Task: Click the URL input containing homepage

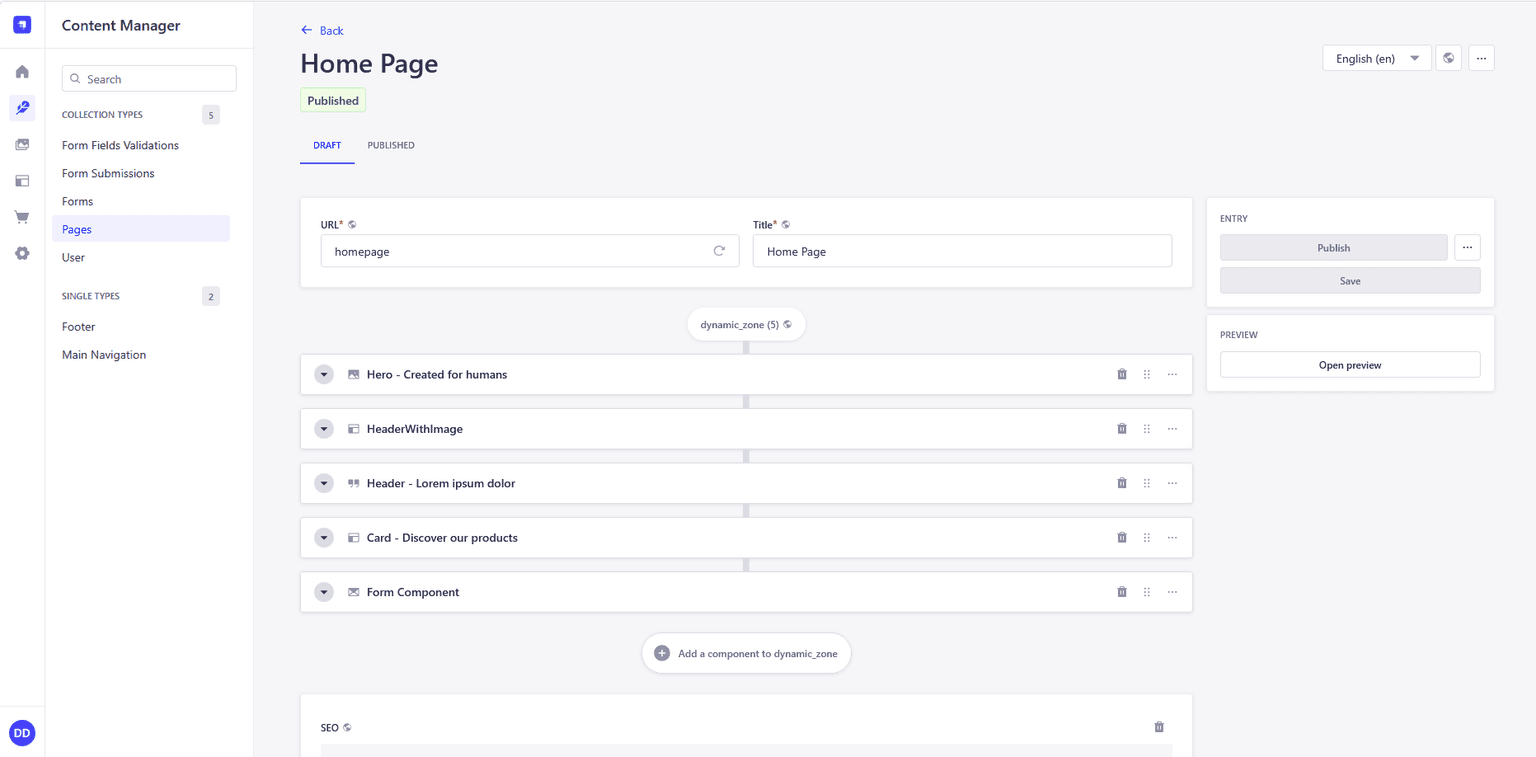Action: pos(530,251)
